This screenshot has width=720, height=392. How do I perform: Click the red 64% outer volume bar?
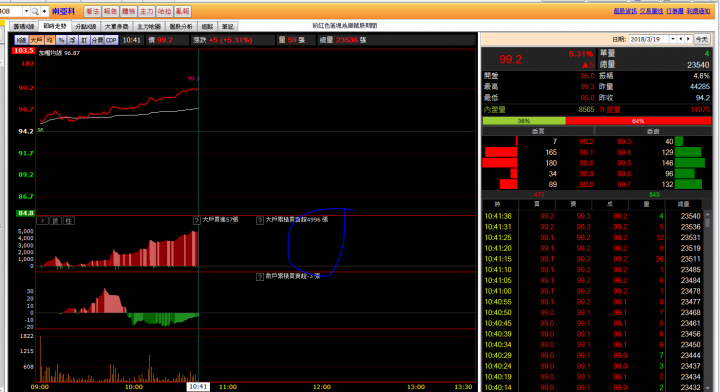(638, 121)
